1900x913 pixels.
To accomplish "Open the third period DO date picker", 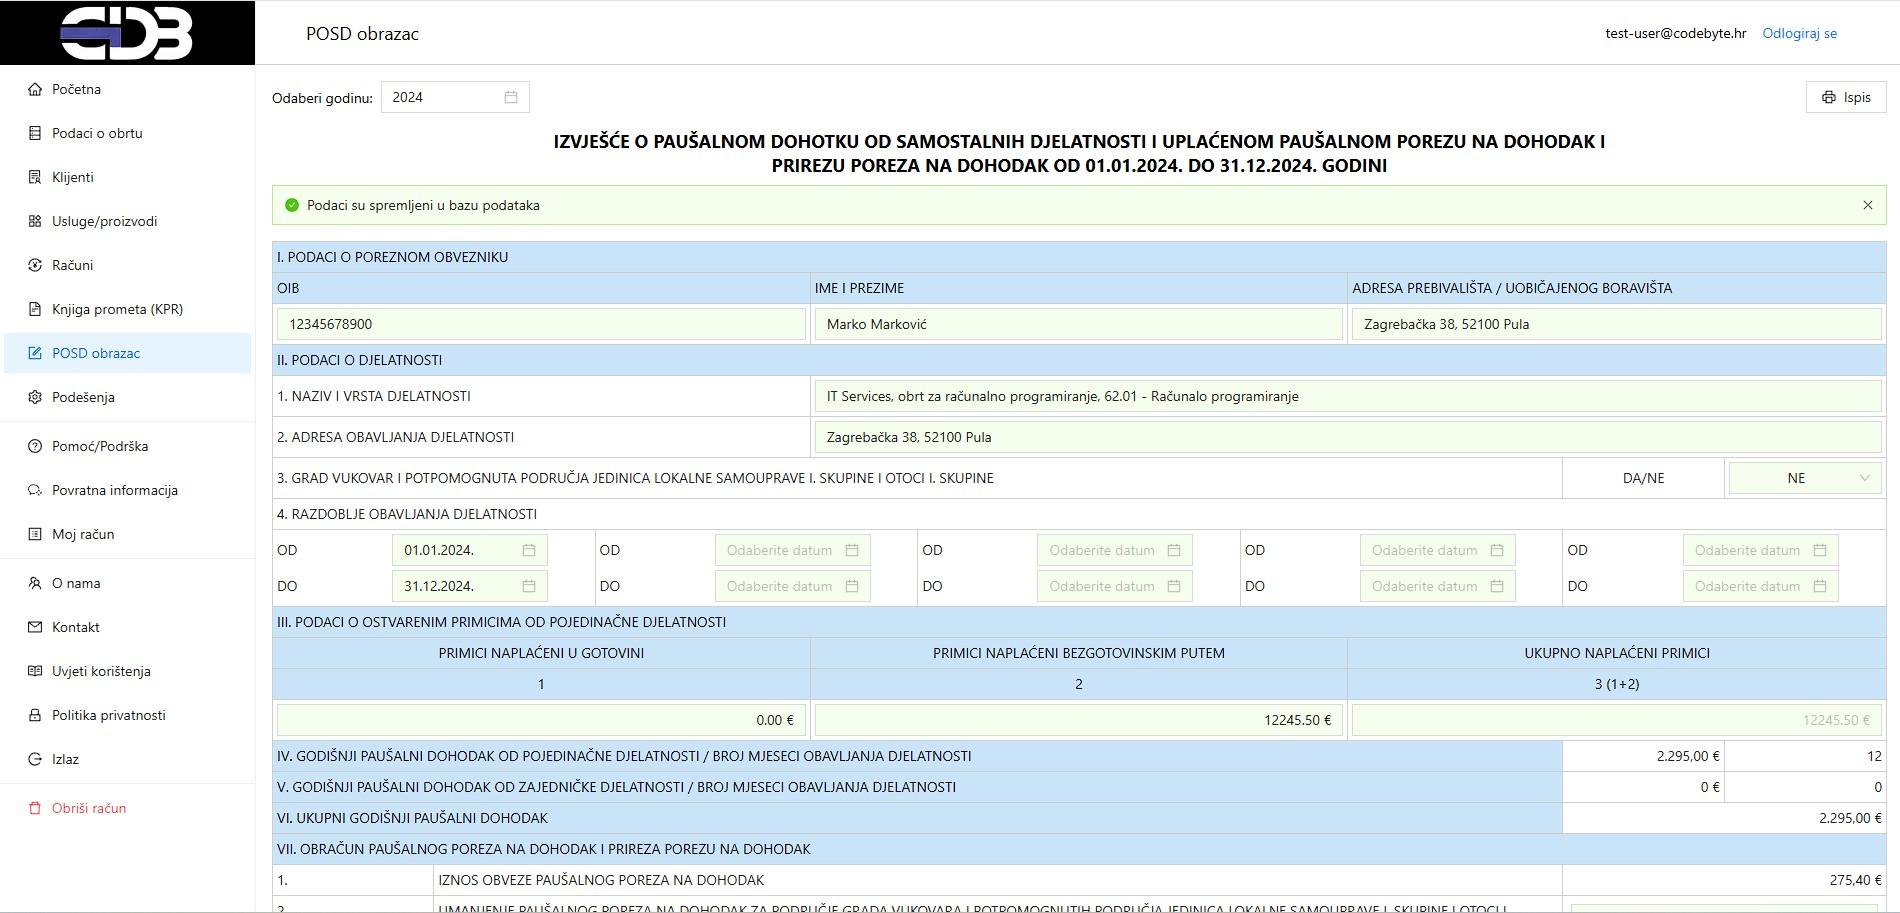I will tap(1115, 586).
